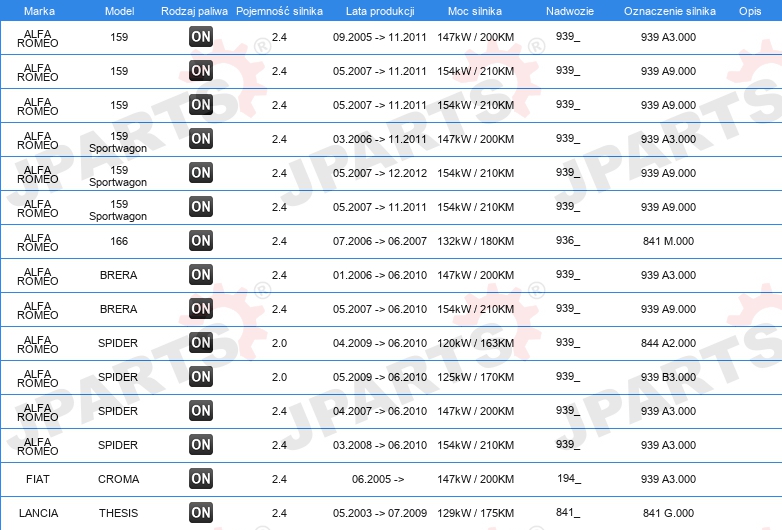Click the ON icon in the SPIDER 125kW row
The width and height of the screenshot is (782, 530).
tap(201, 376)
